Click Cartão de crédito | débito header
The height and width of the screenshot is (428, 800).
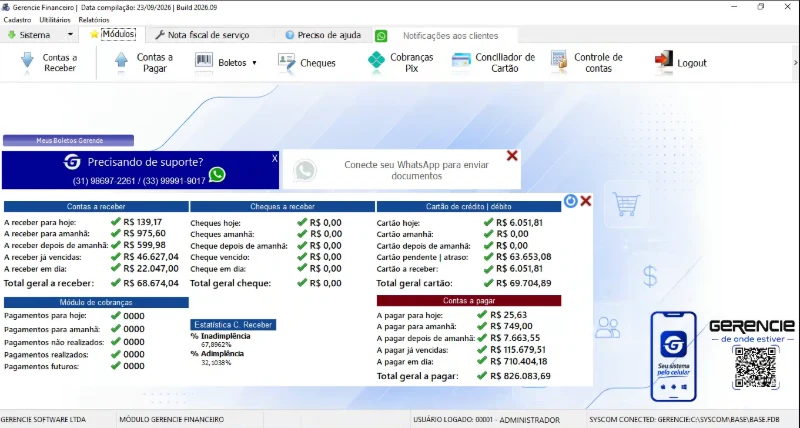468,207
